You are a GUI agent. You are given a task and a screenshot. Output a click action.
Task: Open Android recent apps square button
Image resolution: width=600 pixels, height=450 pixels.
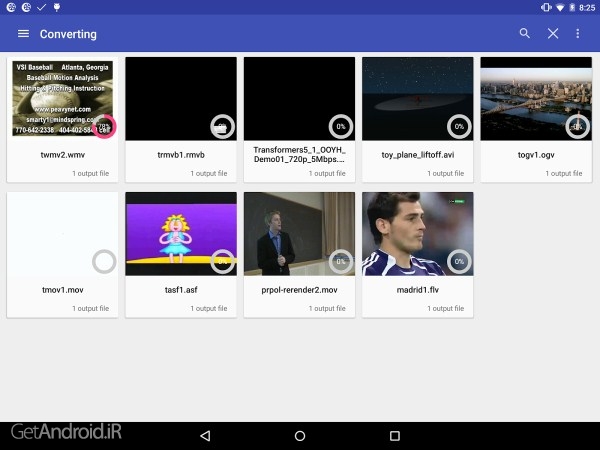pyautogui.click(x=394, y=436)
